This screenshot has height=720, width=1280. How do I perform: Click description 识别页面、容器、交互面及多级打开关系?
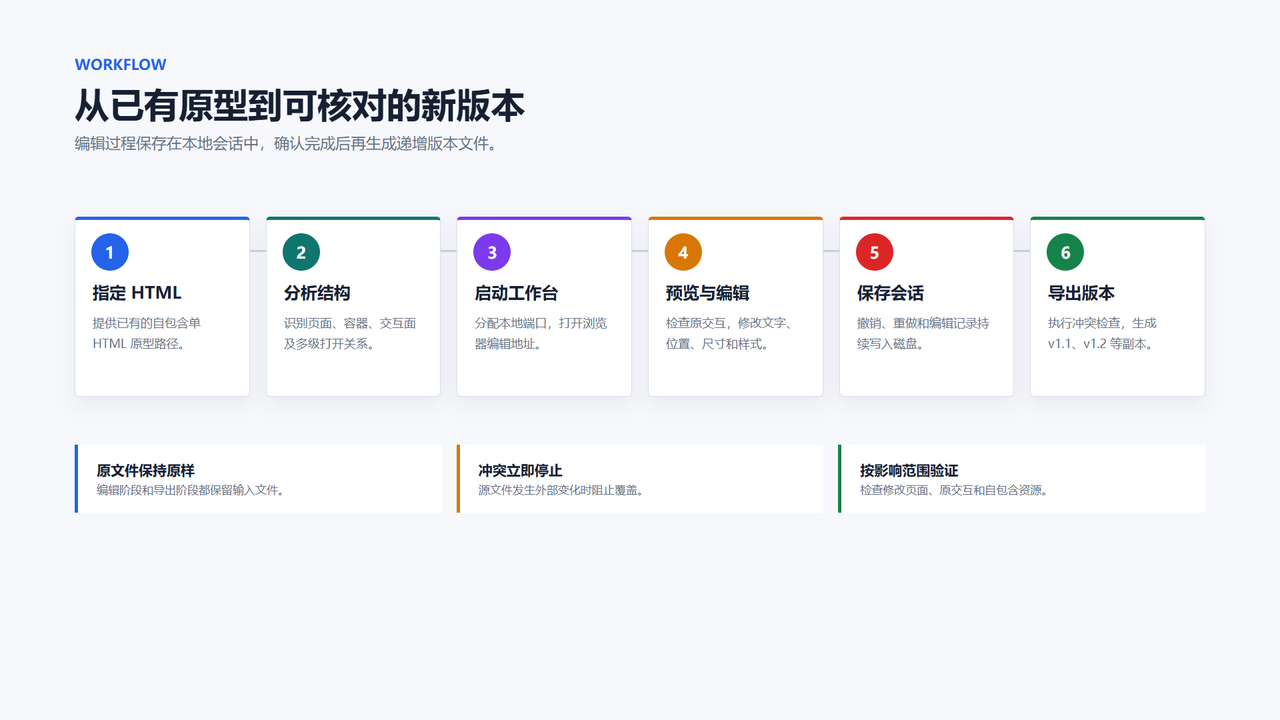pyautogui.click(x=350, y=333)
